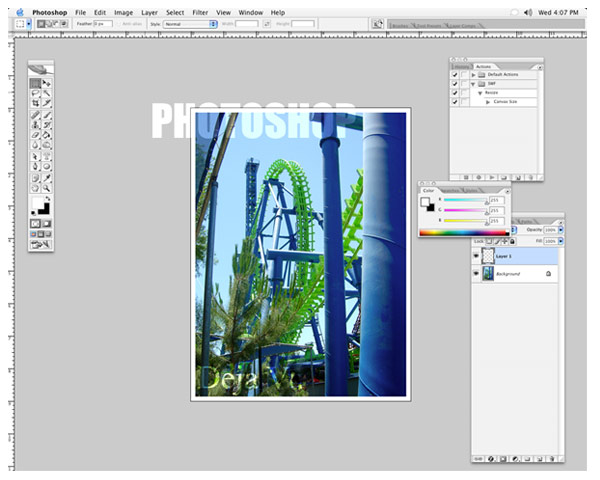Select the Brush tool

pyautogui.click(x=47, y=115)
